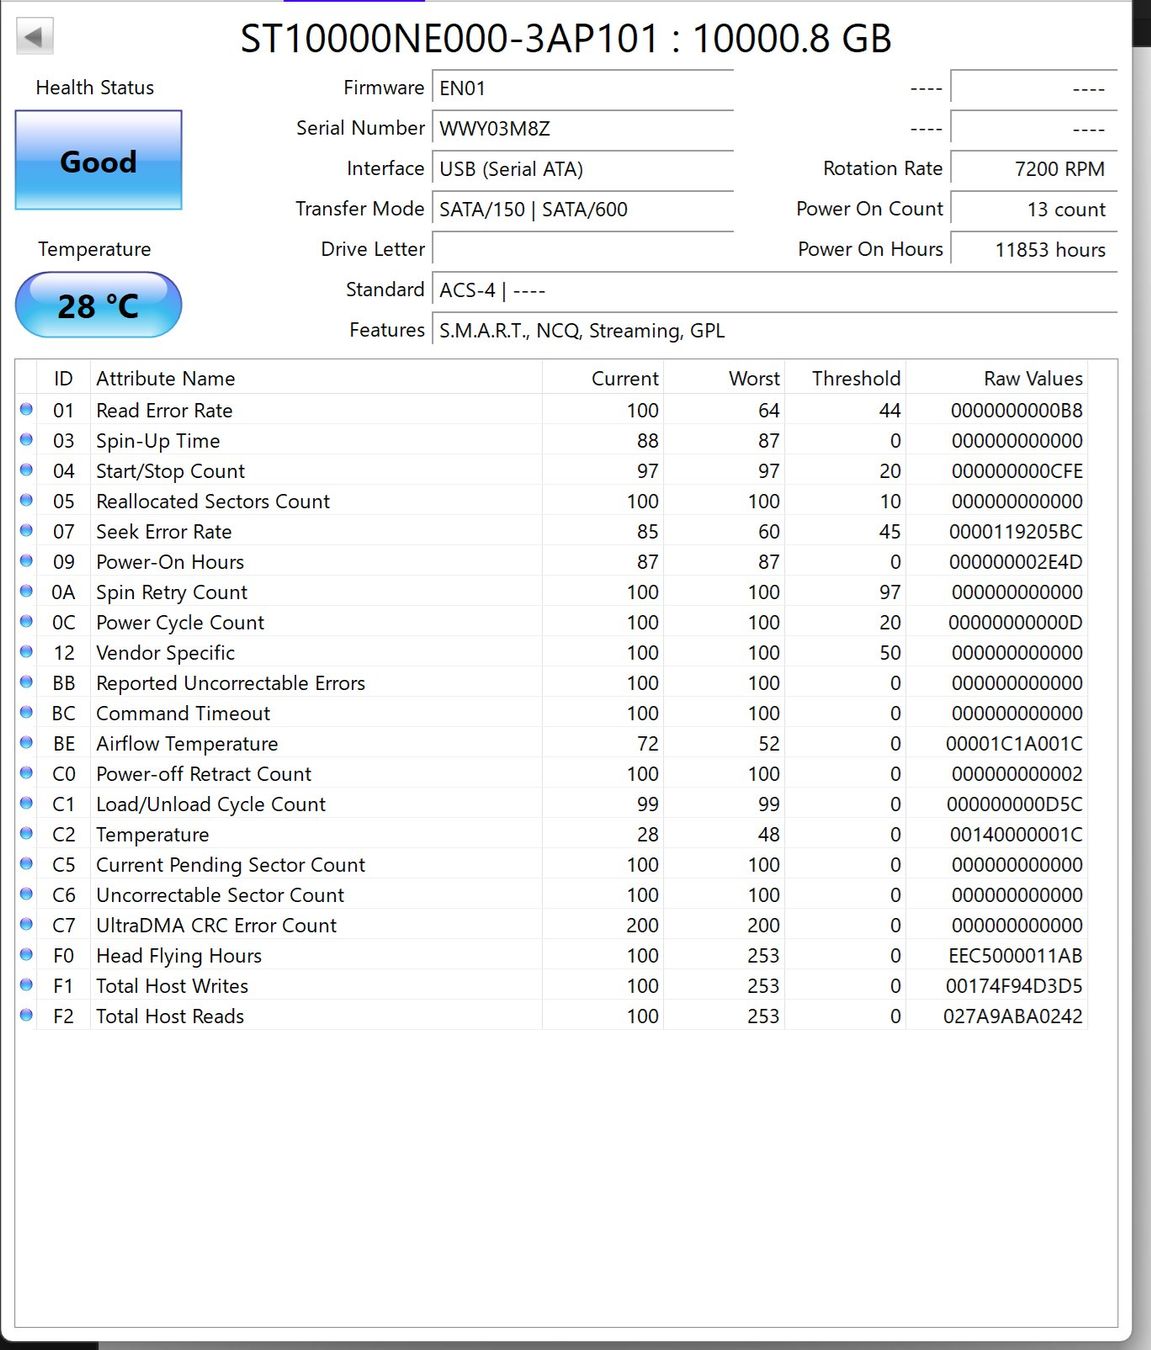
Task: Select the Load/Unload Cycle Count attribute name
Action: pyautogui.click(x=211, y=805)
